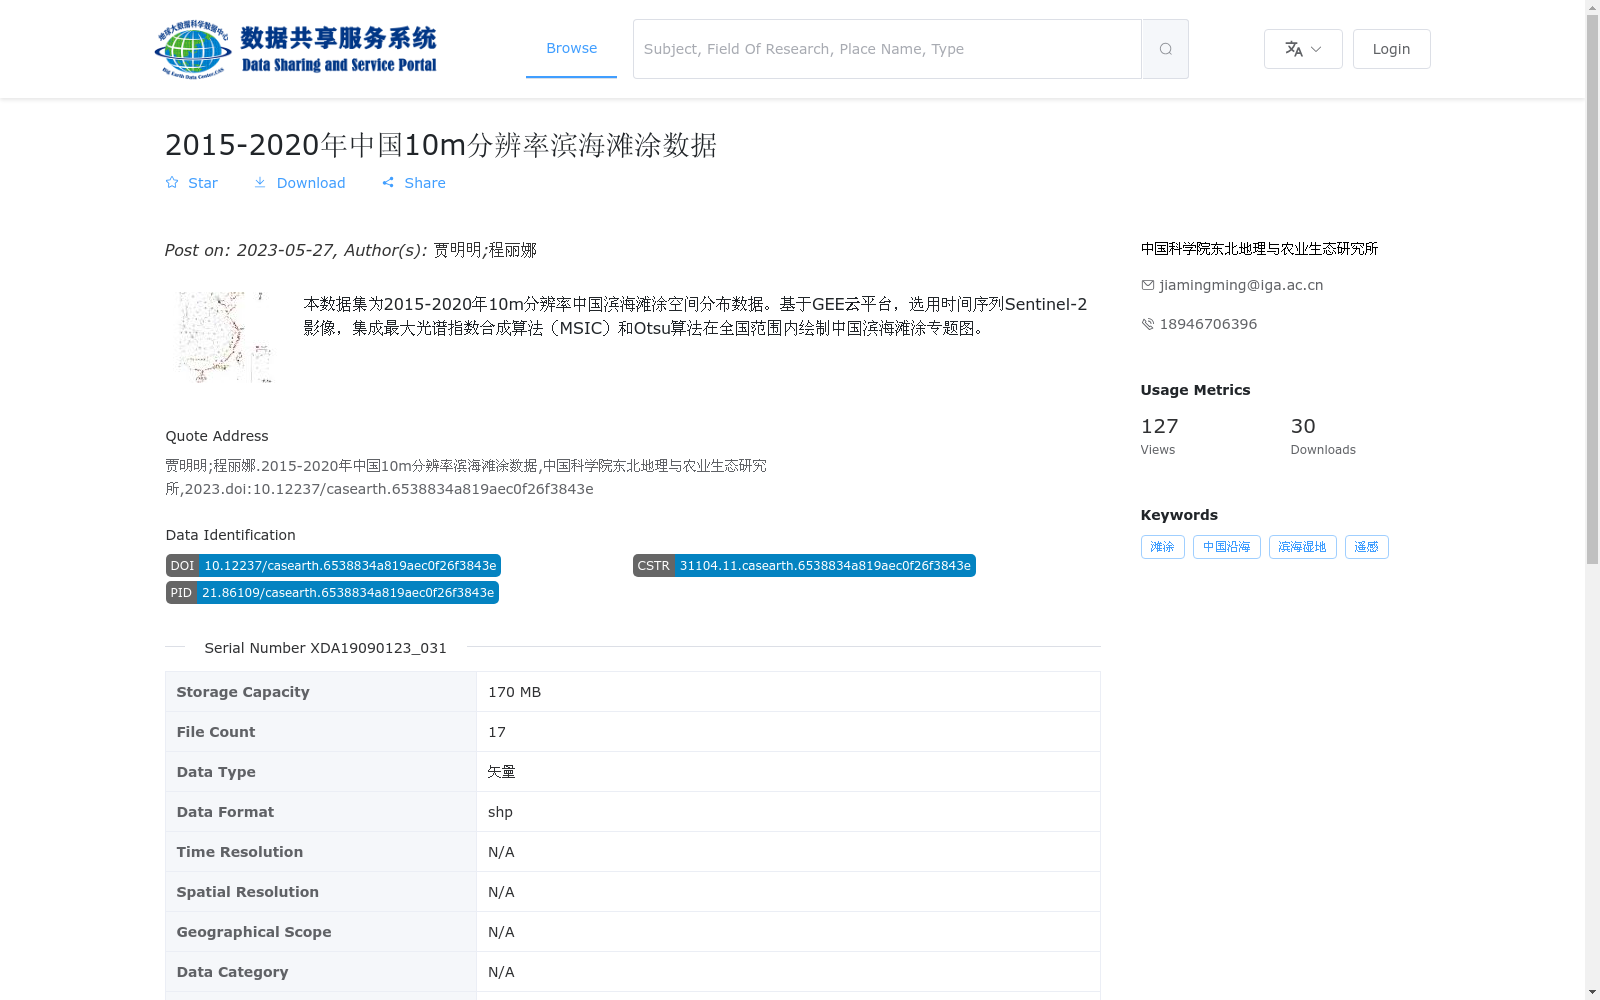Image resolution: width=1600 pixels, height=1000 pixels.
Task: Click the Post on date and authors line
Action: point(351,250)
